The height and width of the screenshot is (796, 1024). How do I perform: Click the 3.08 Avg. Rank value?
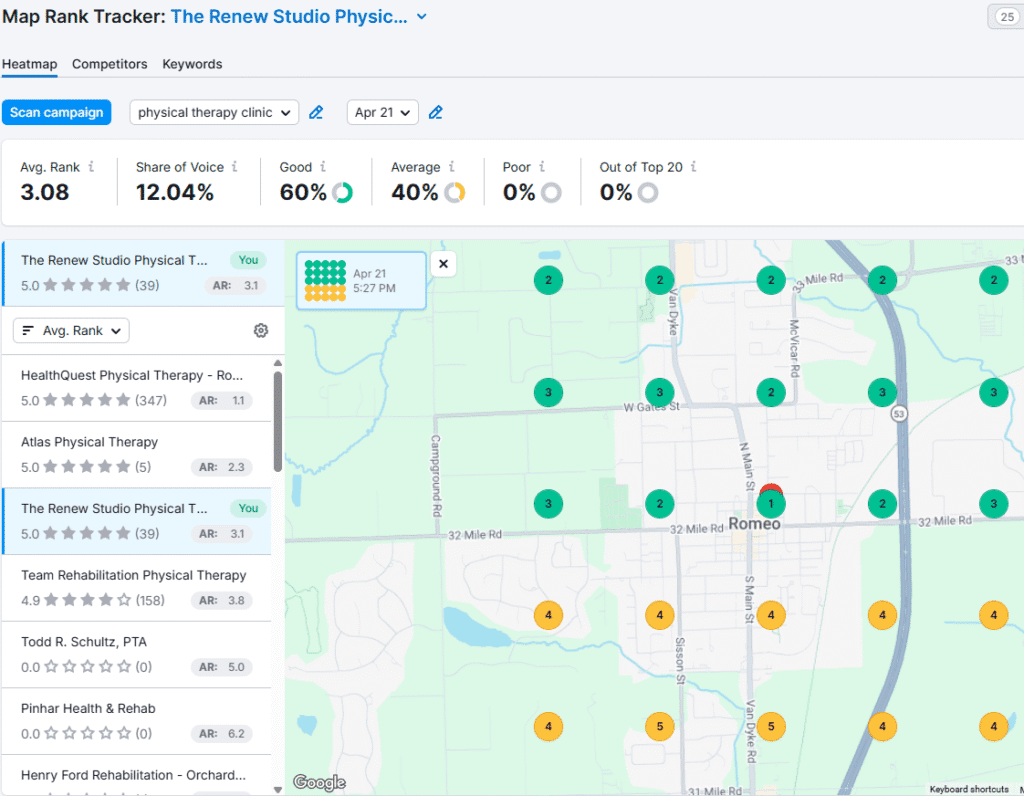coord(44,193)
